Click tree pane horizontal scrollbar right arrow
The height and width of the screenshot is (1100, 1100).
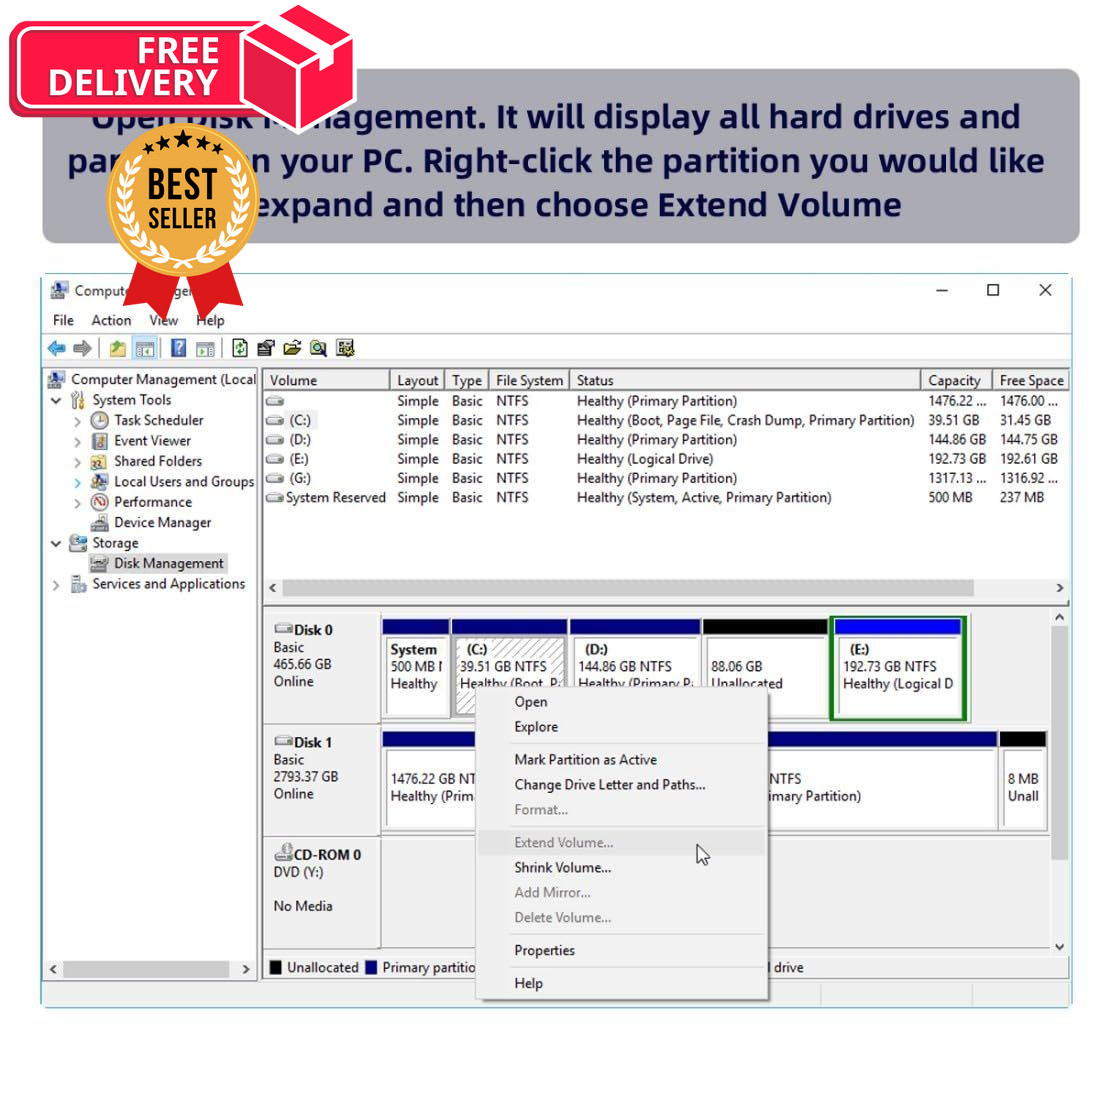[246, 970]
